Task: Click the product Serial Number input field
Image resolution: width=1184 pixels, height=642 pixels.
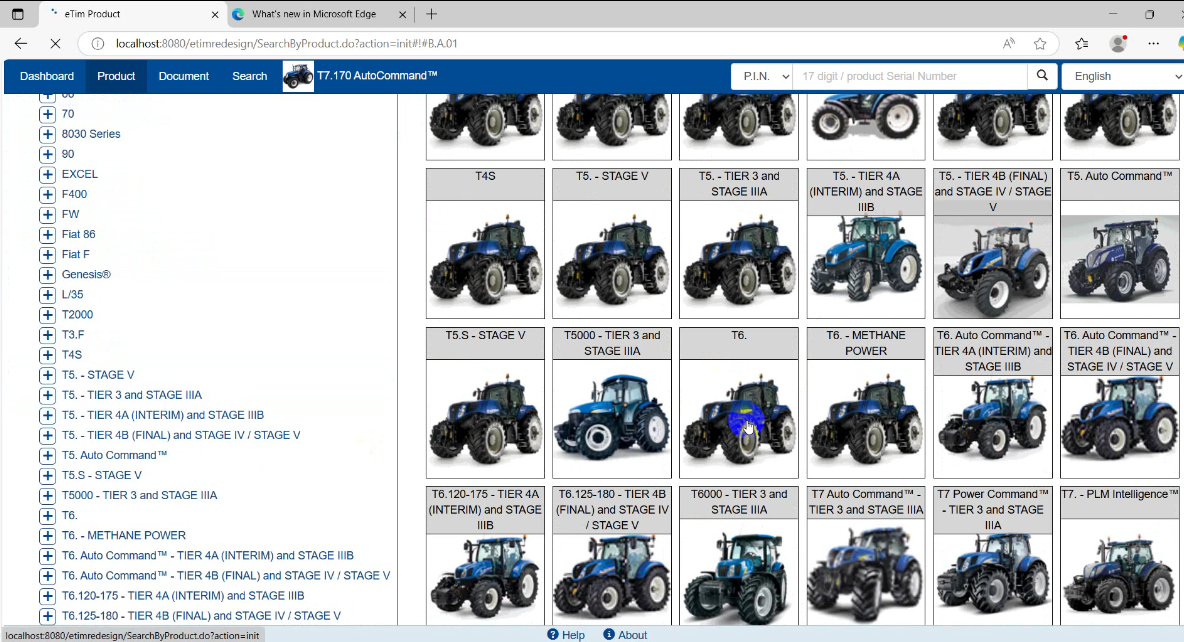Action: (x=910, y=76)
